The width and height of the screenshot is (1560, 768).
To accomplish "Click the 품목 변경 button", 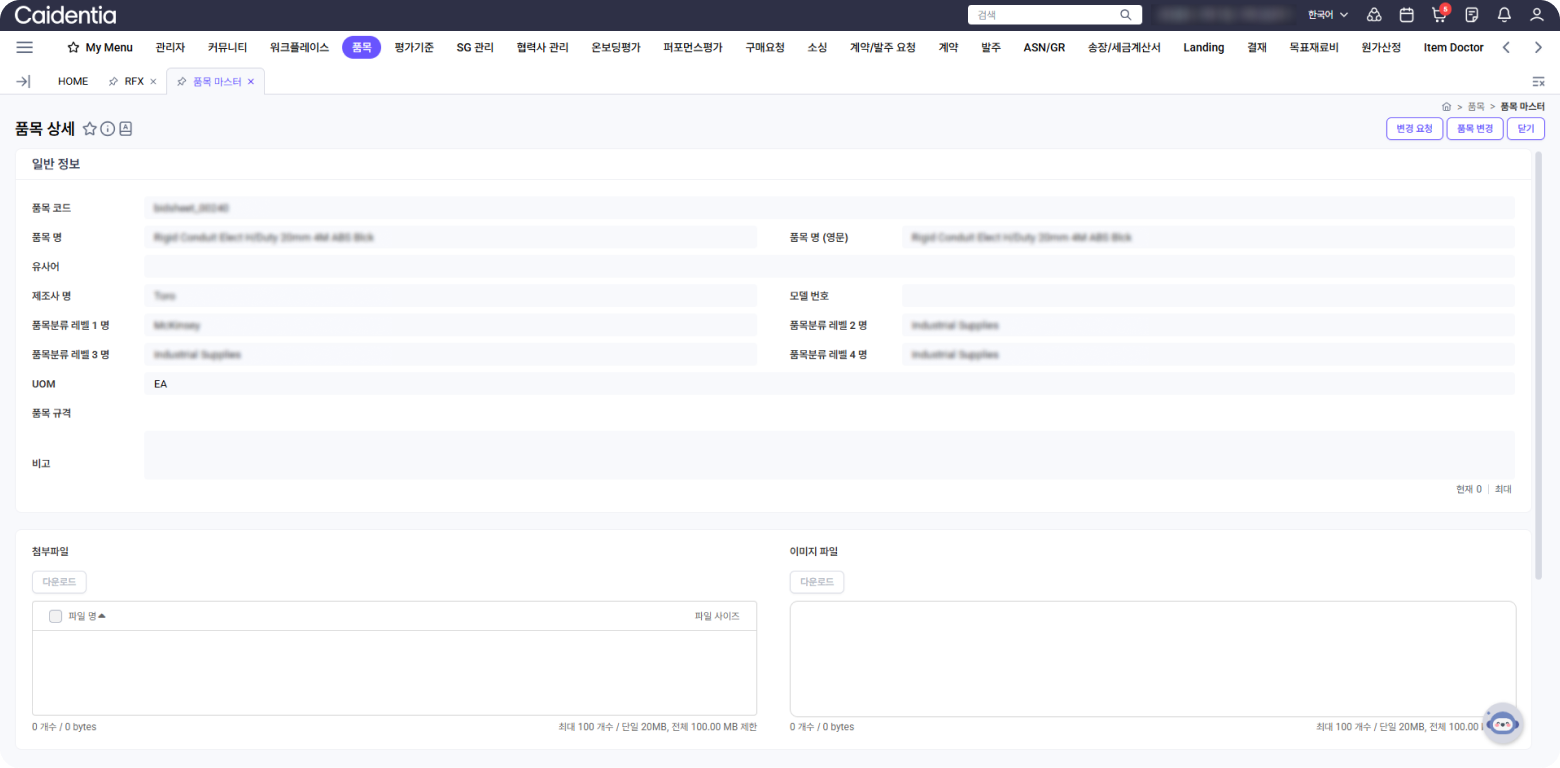I will [1474, 129].
